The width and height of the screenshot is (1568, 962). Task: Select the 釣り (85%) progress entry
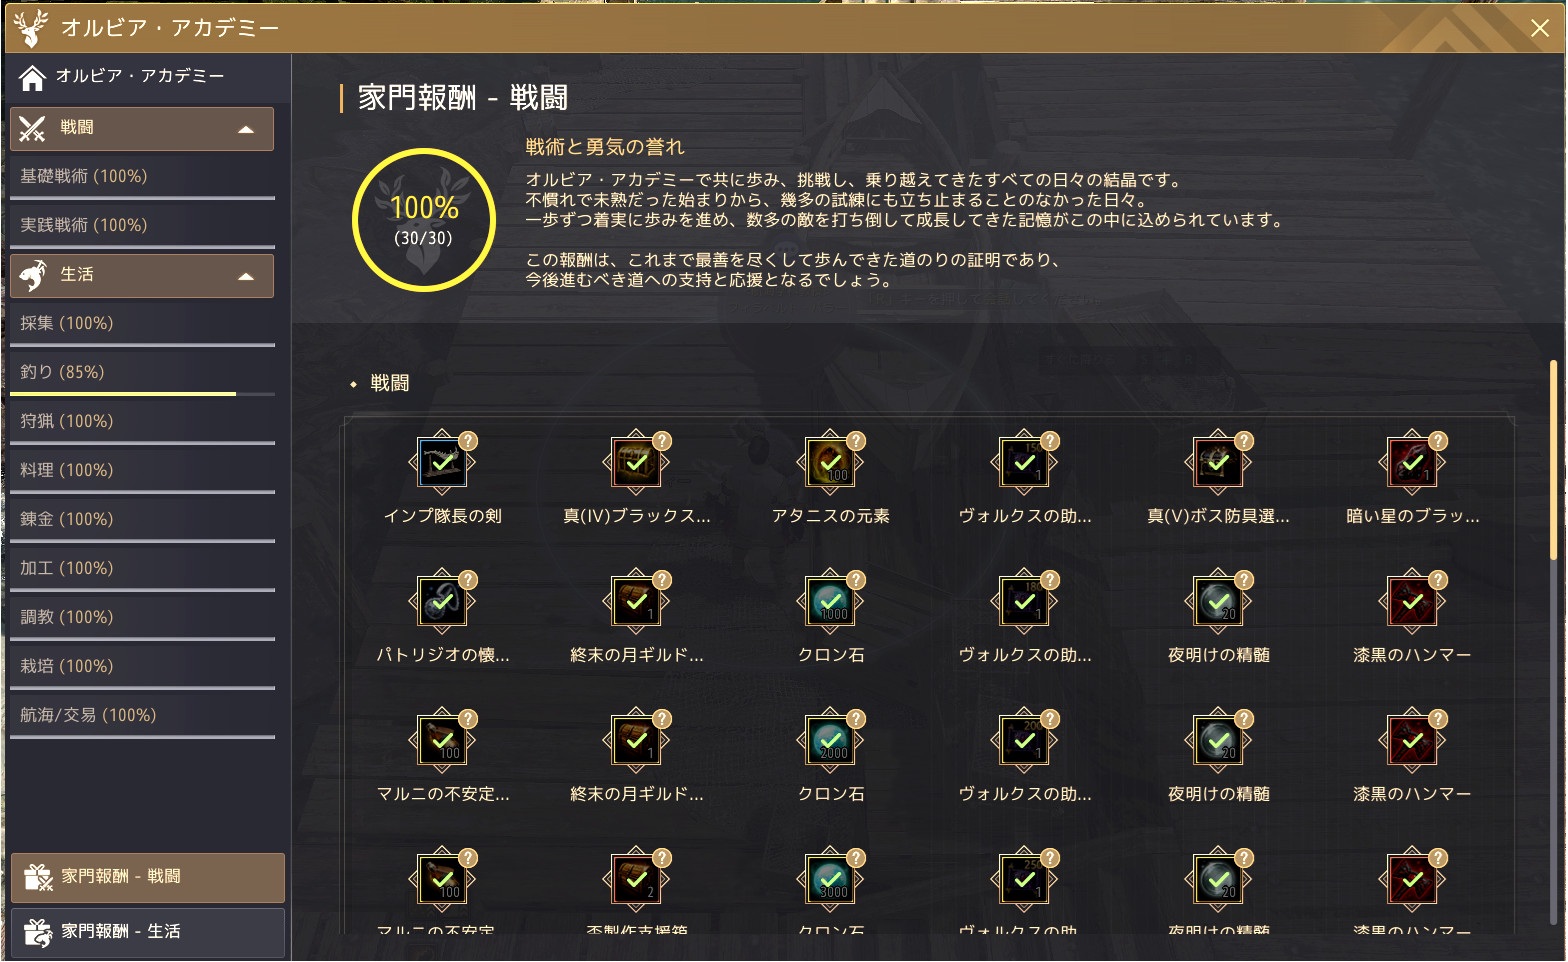(142, 373)
